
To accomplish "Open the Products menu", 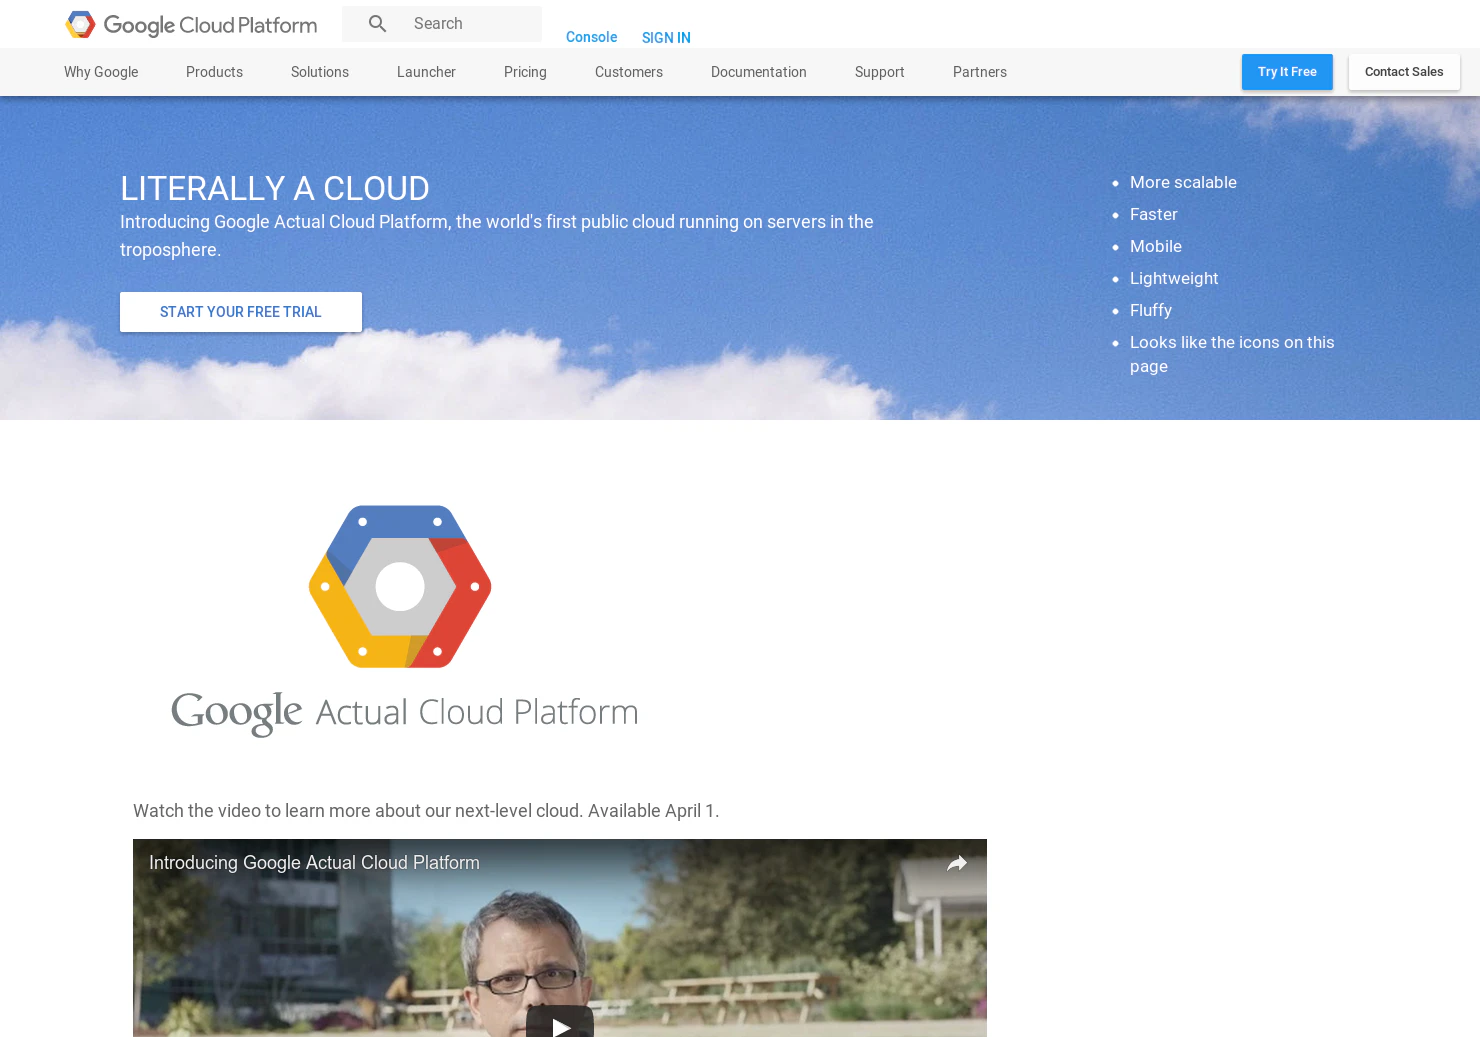I will [x=214, y=72].
